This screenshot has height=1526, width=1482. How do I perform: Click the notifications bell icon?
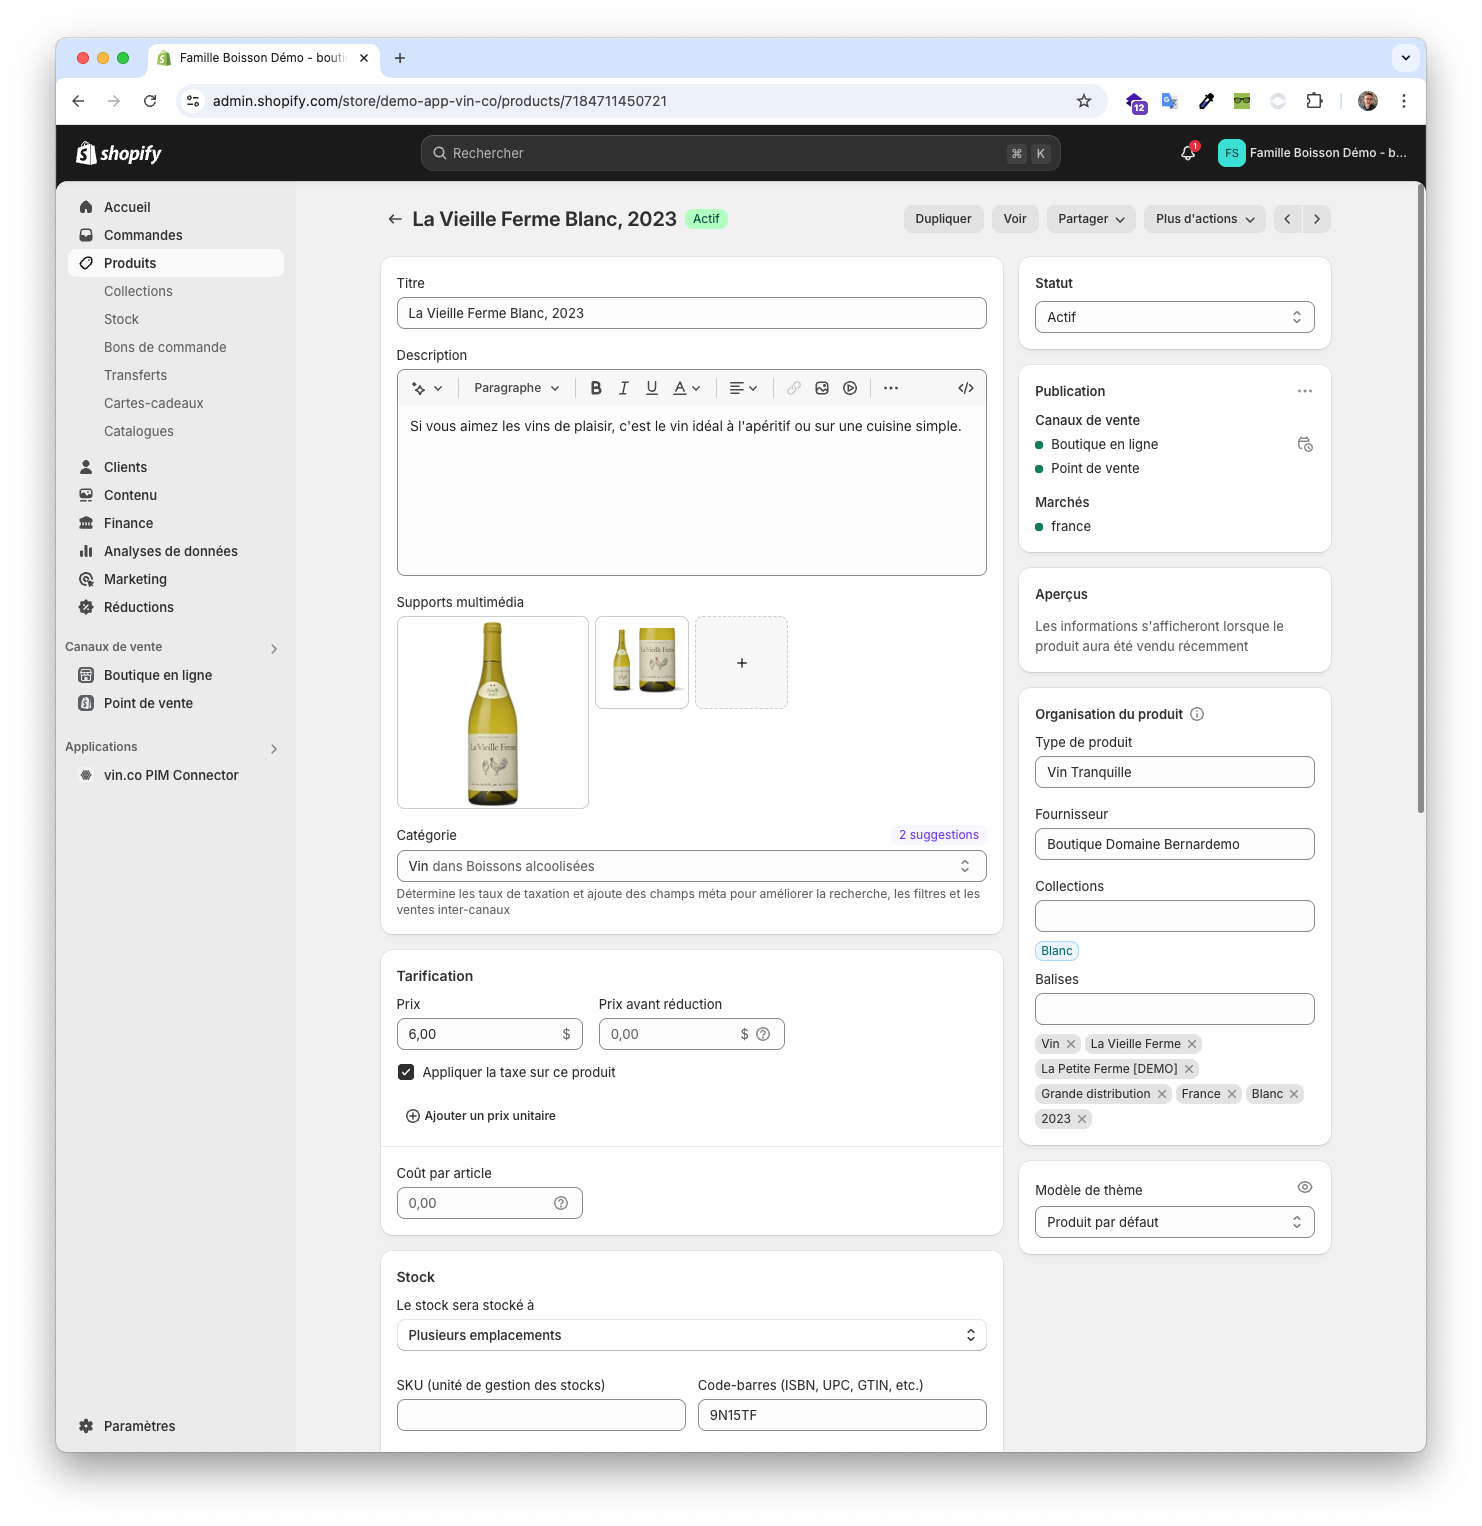tap(1188, 153)
